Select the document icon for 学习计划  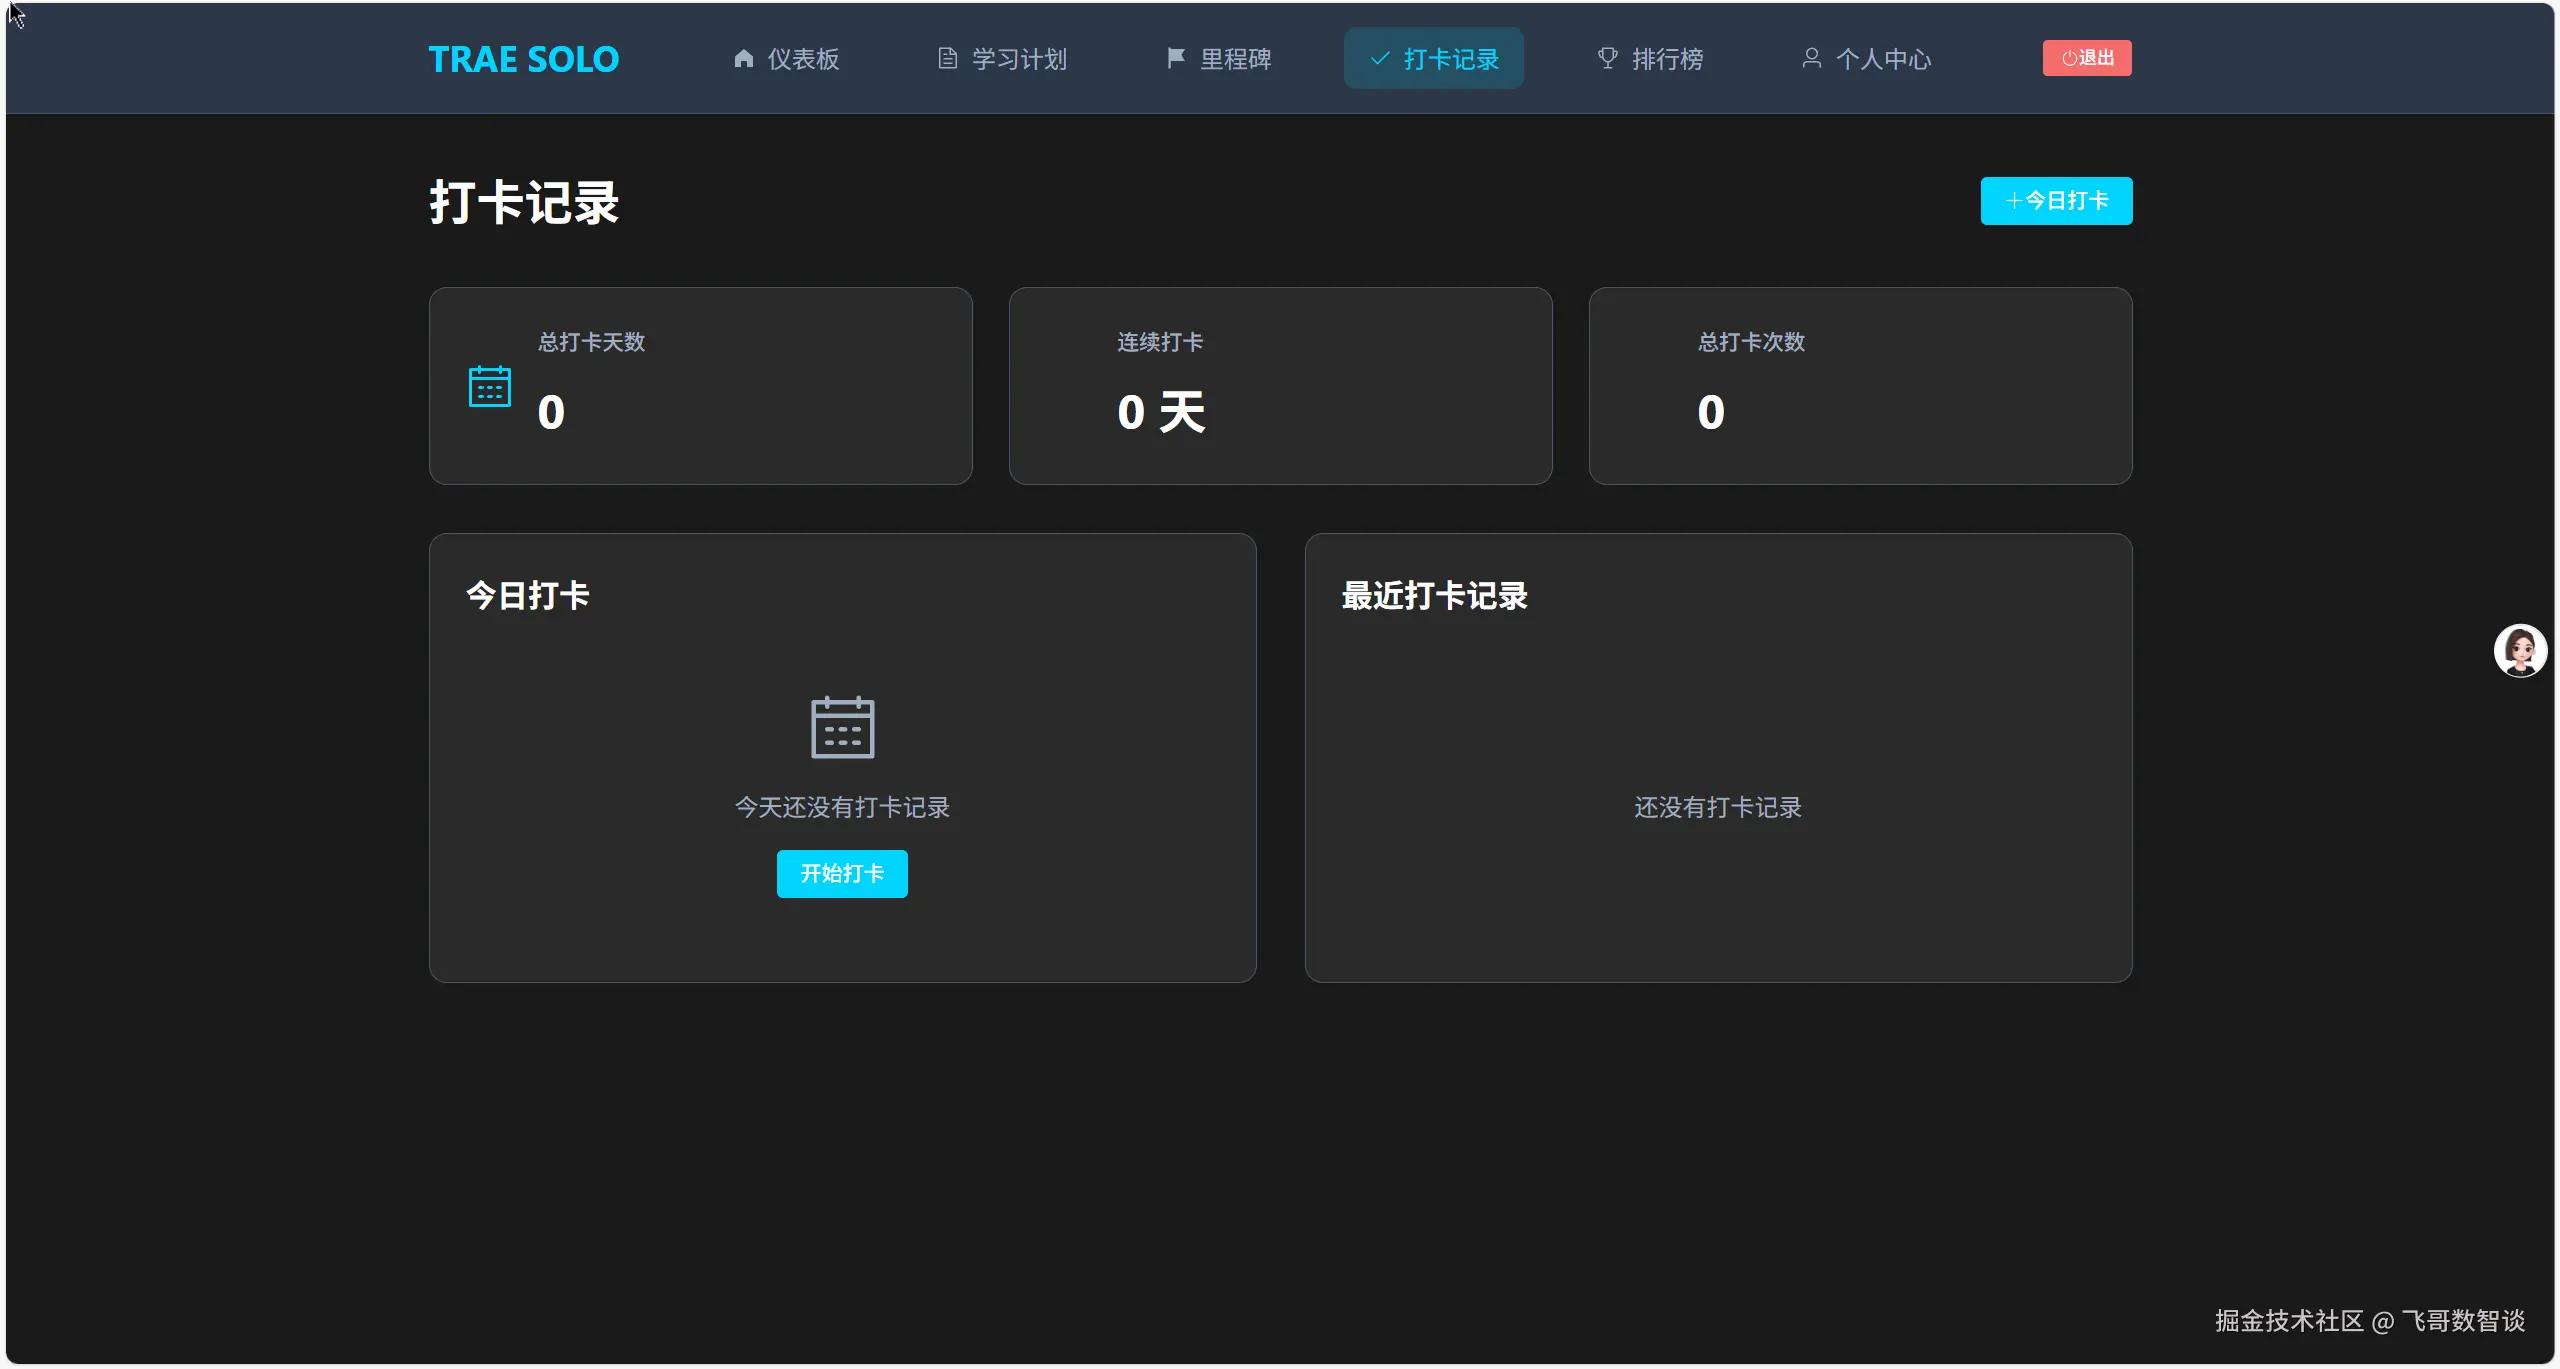[948, 59]
